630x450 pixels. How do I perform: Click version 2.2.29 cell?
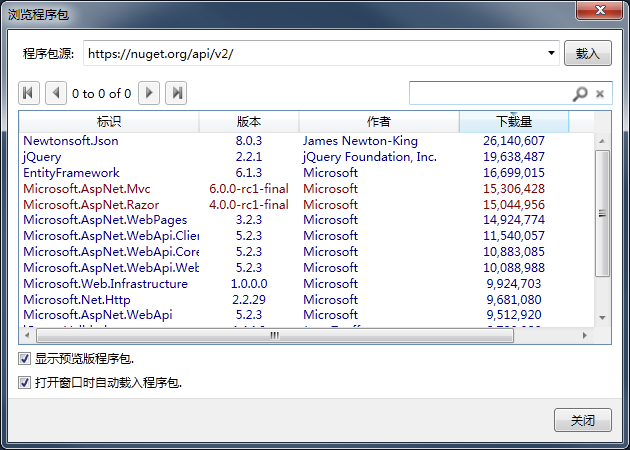(249, 300)
